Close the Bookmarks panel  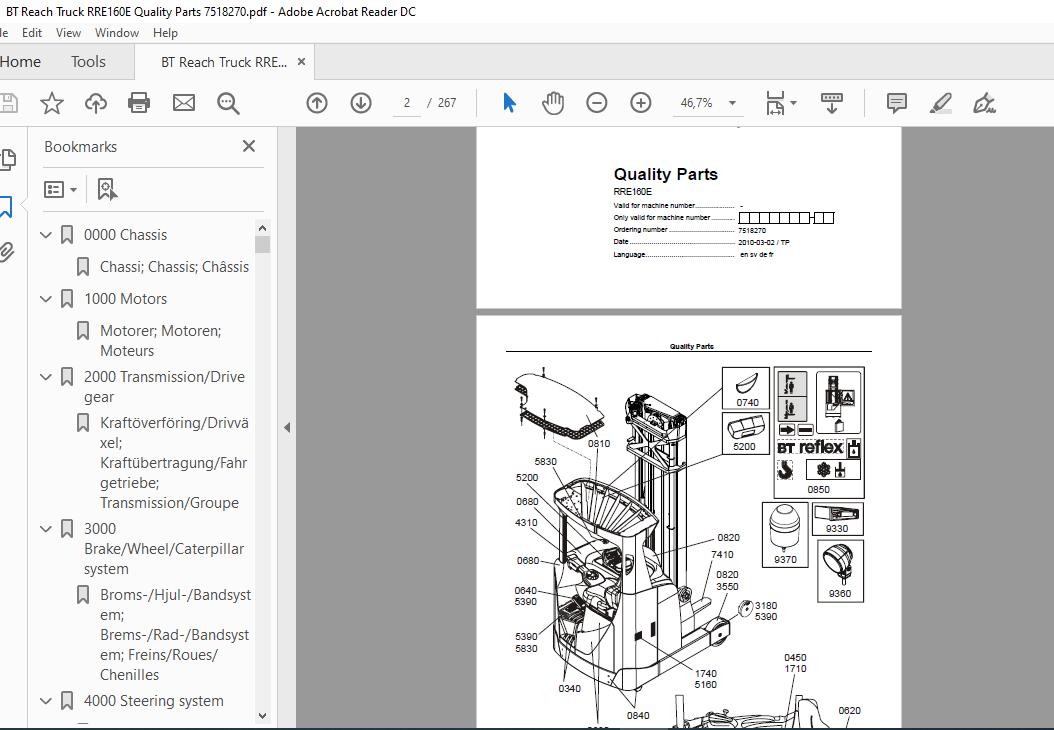click(249, 146)
